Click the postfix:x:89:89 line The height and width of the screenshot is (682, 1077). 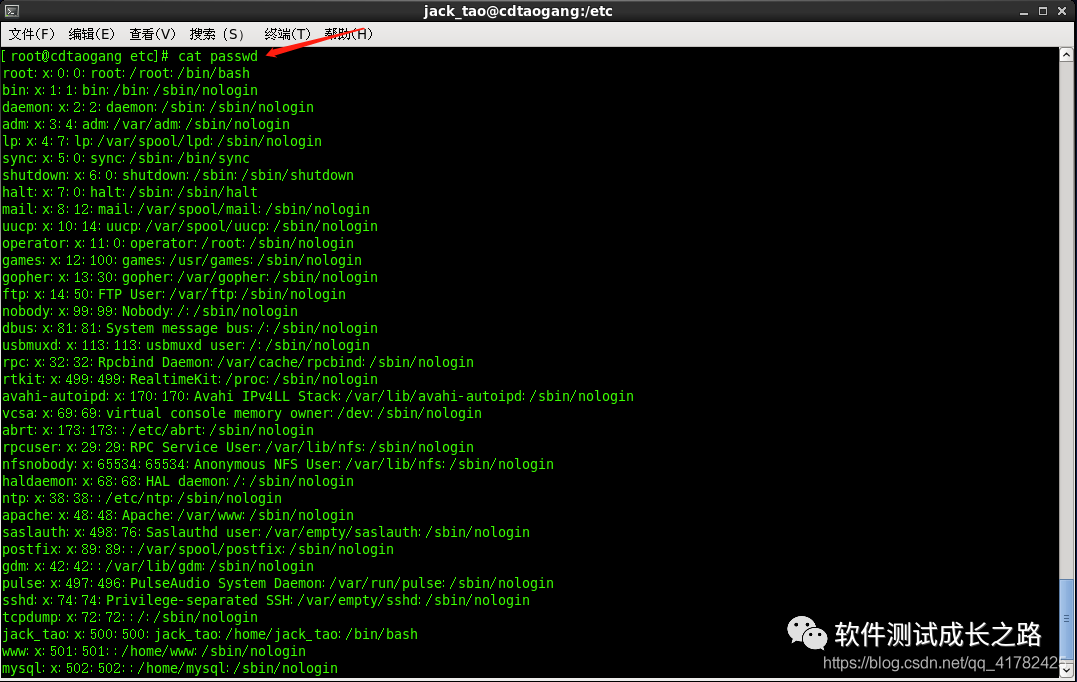coord(199,549)
